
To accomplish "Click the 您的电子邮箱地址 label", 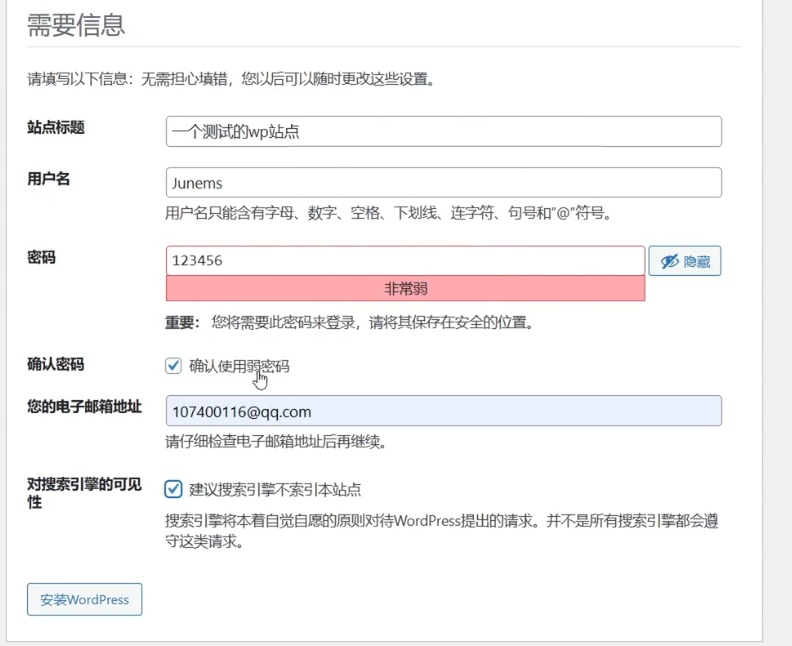I will 84,407.
